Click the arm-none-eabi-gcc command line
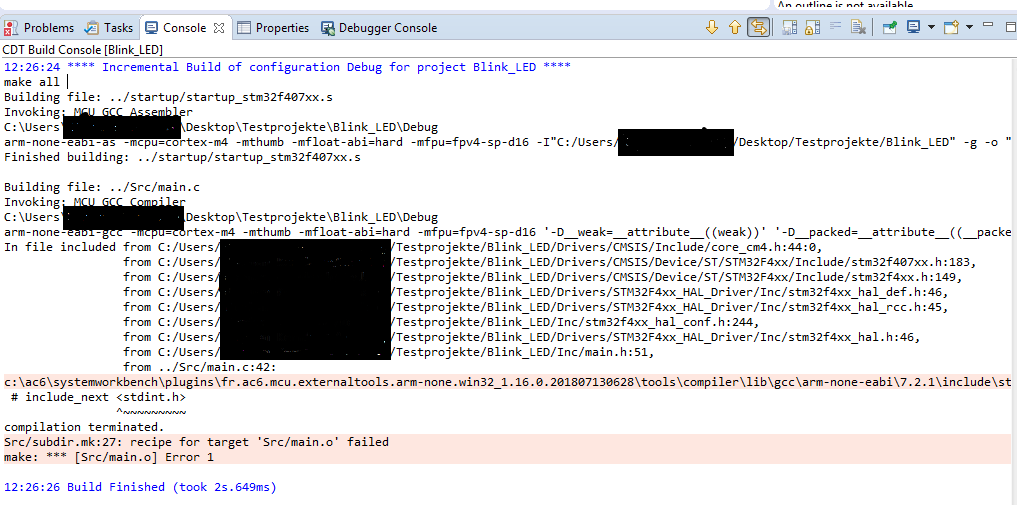This screenshot has width=1017, height=505. pyautogui.click(x=508, y=232)
